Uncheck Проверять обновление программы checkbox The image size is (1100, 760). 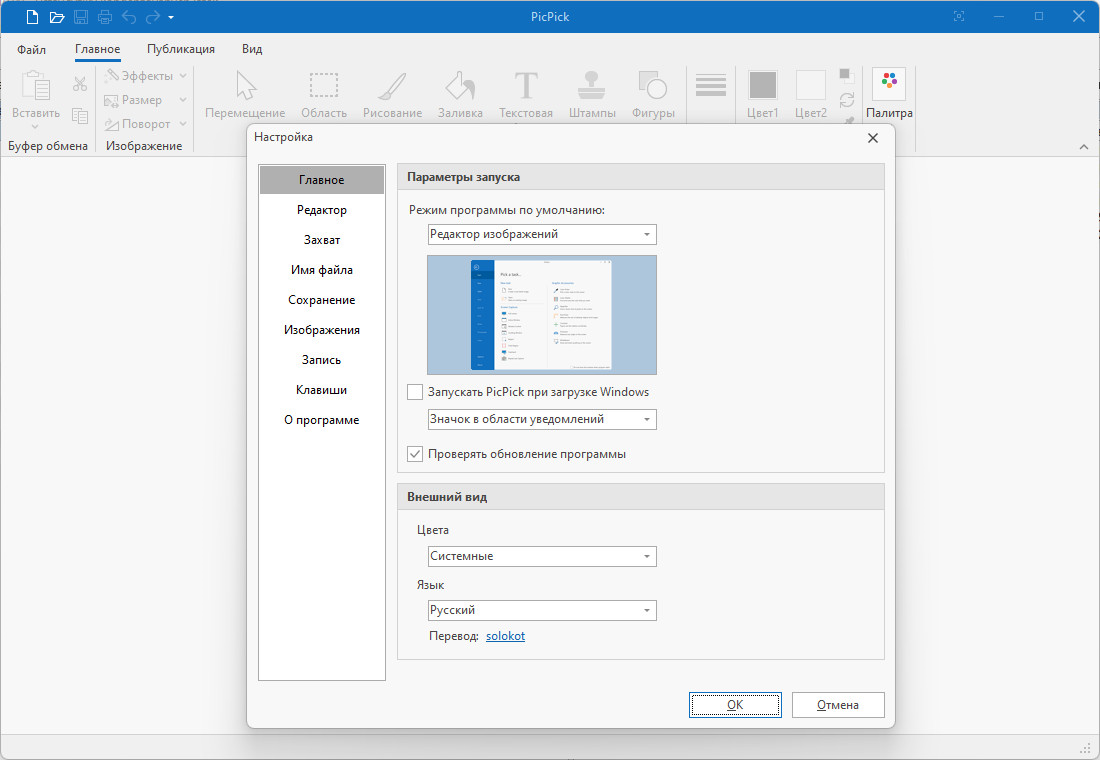point(415,454)
